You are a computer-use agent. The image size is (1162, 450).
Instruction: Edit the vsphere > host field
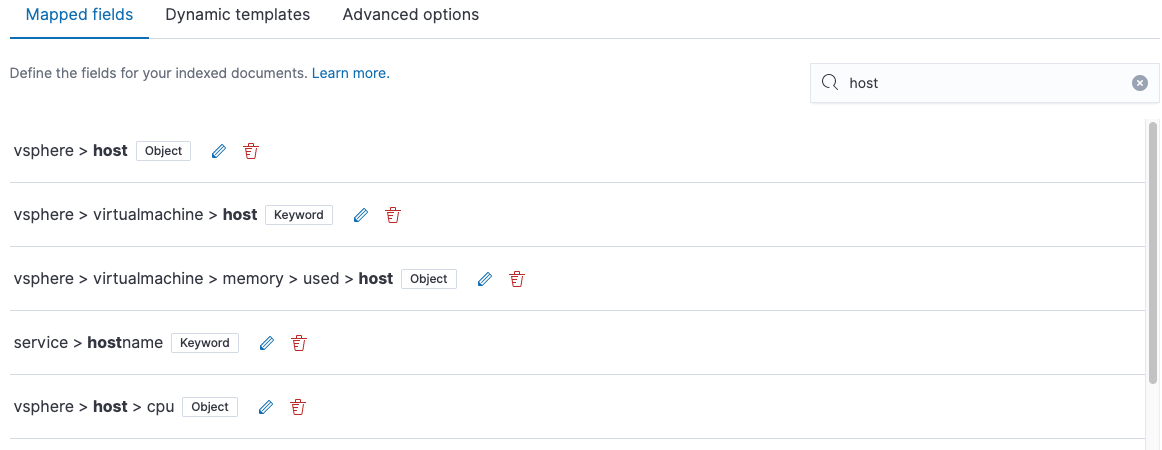pyautogui.click(x=219, y=151)
